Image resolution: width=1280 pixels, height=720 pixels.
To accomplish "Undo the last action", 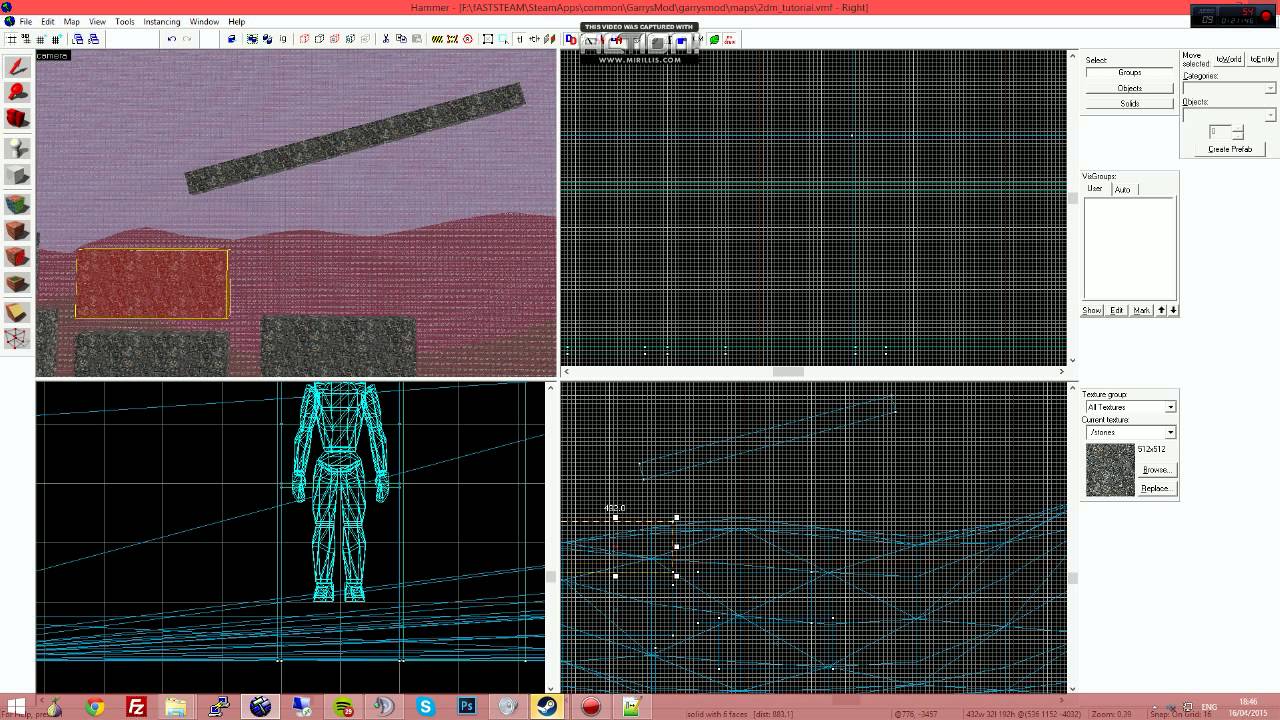I will click(x=172, y=39).
